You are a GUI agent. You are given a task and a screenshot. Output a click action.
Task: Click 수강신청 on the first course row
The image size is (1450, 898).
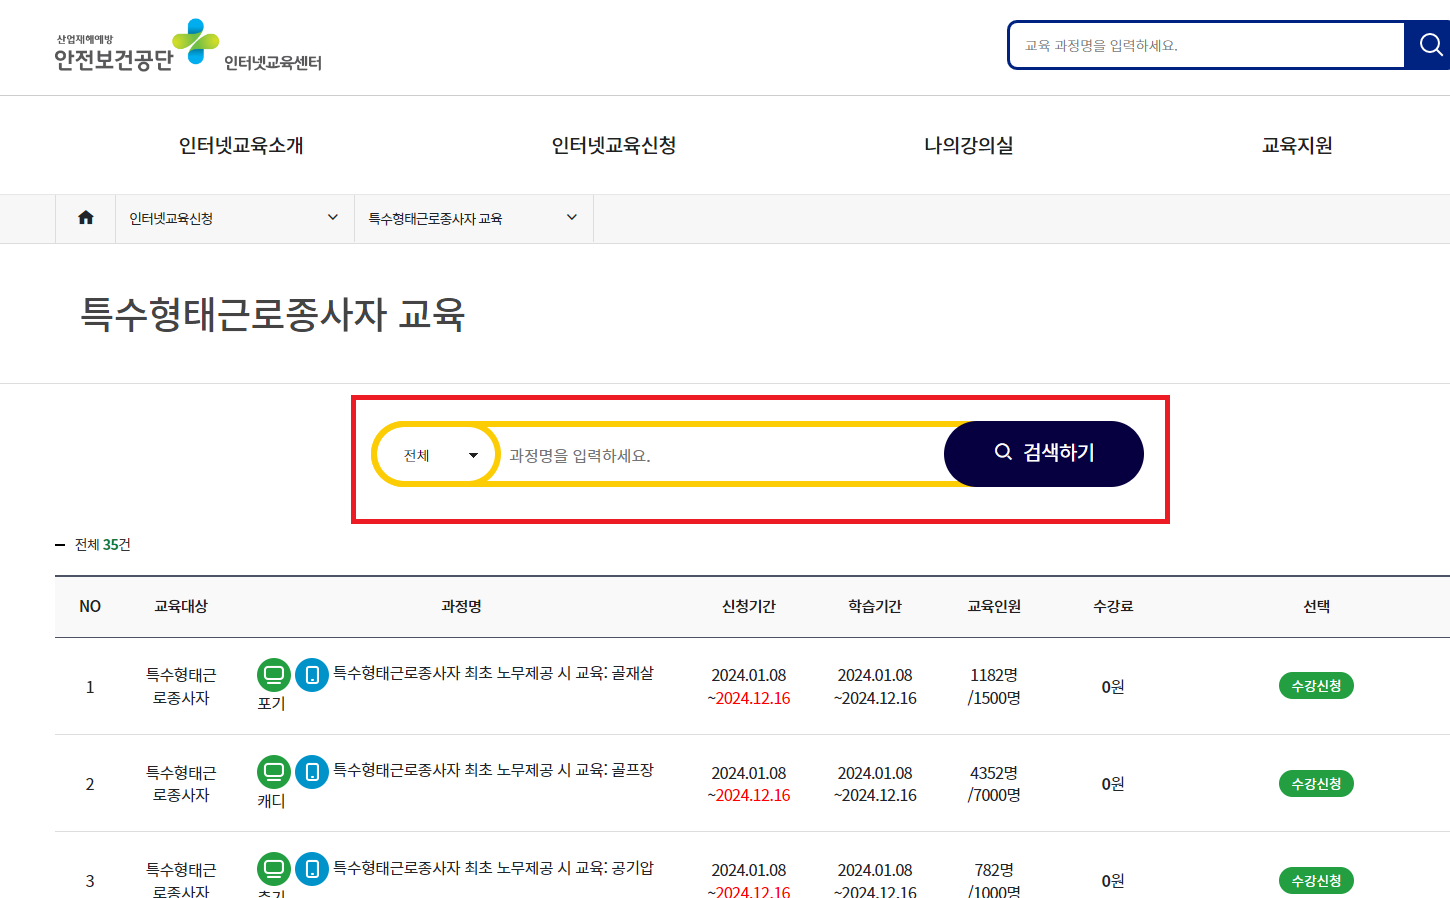click(x=1316, y=686)
